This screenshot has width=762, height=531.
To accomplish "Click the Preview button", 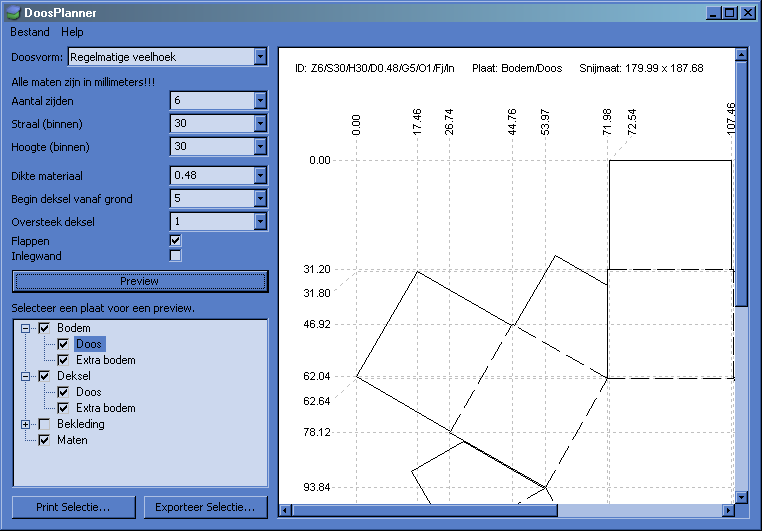I will pyautogui.click(x=139, y=281).
